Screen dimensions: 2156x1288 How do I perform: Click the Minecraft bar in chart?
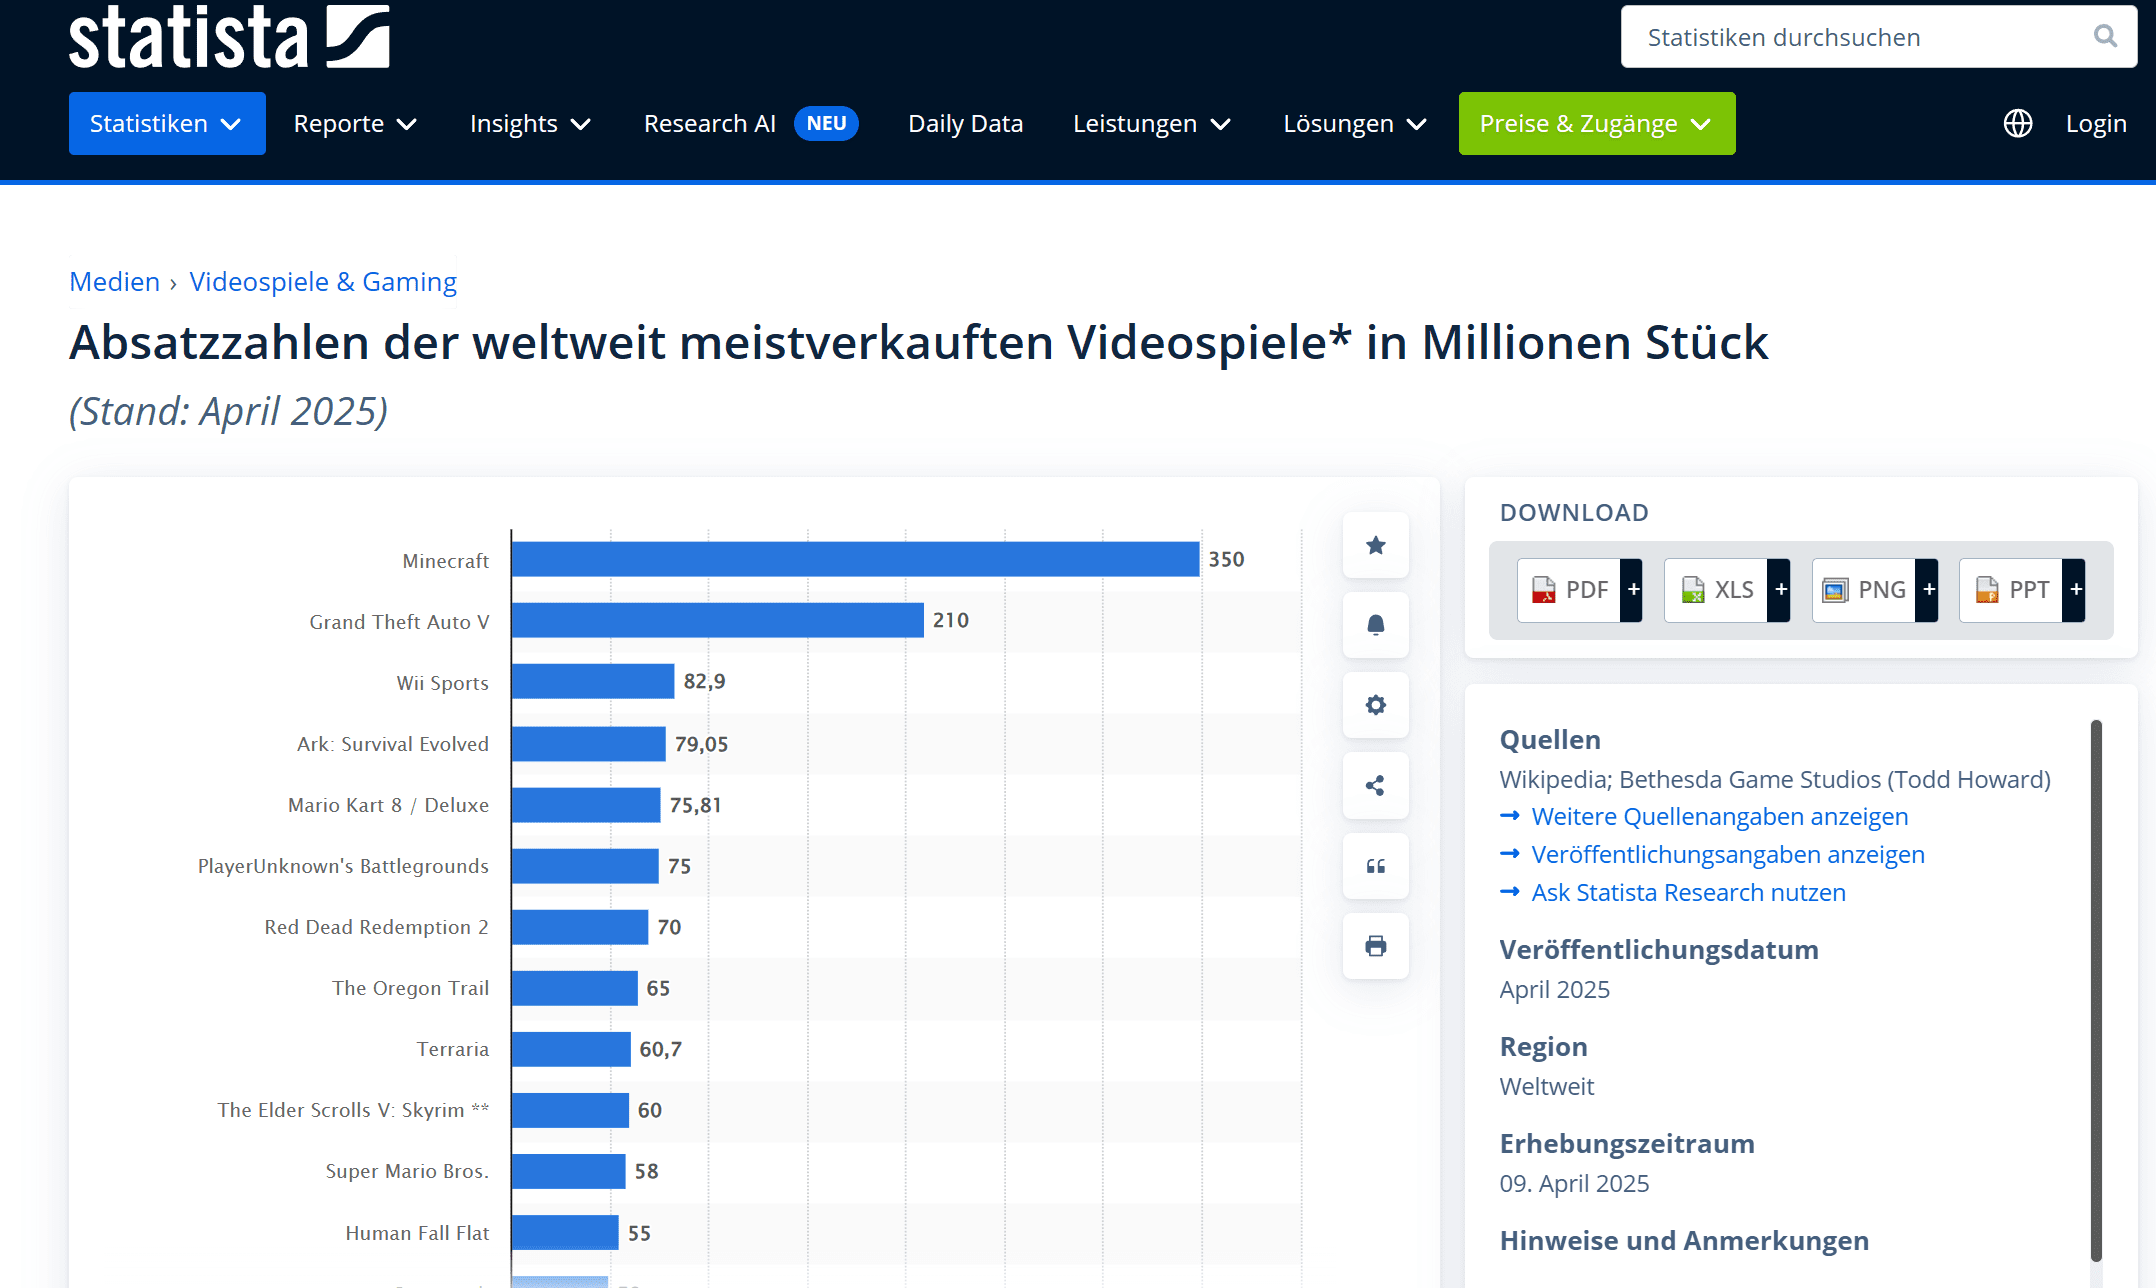tap(855, 559)
